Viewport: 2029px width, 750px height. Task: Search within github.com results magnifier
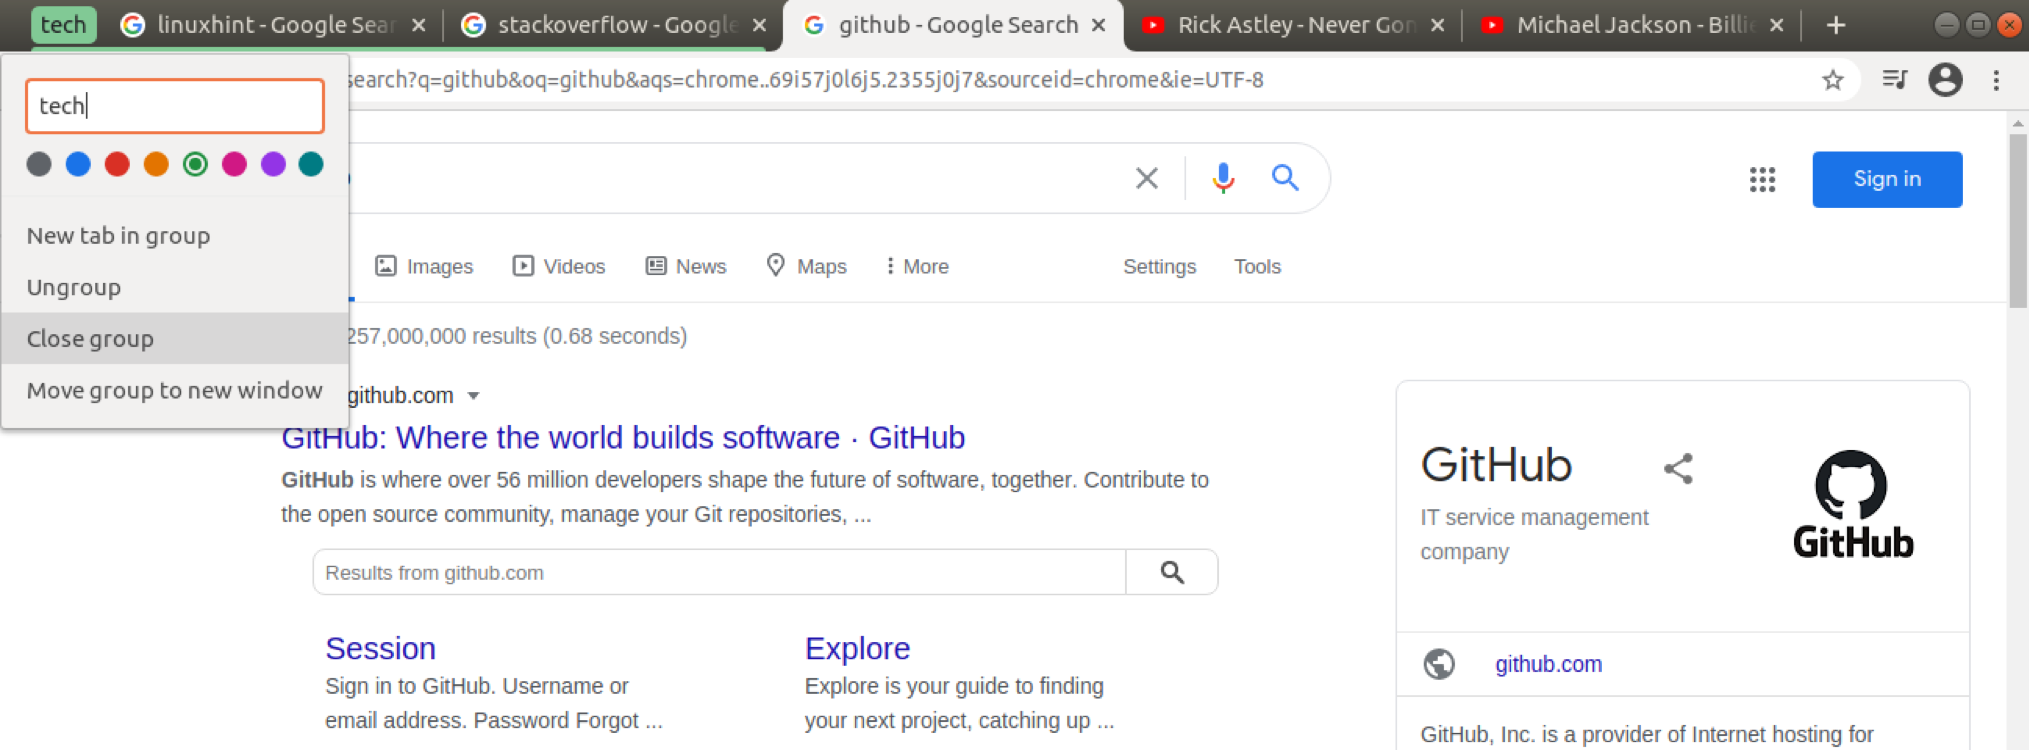(x=1172, y=572)
